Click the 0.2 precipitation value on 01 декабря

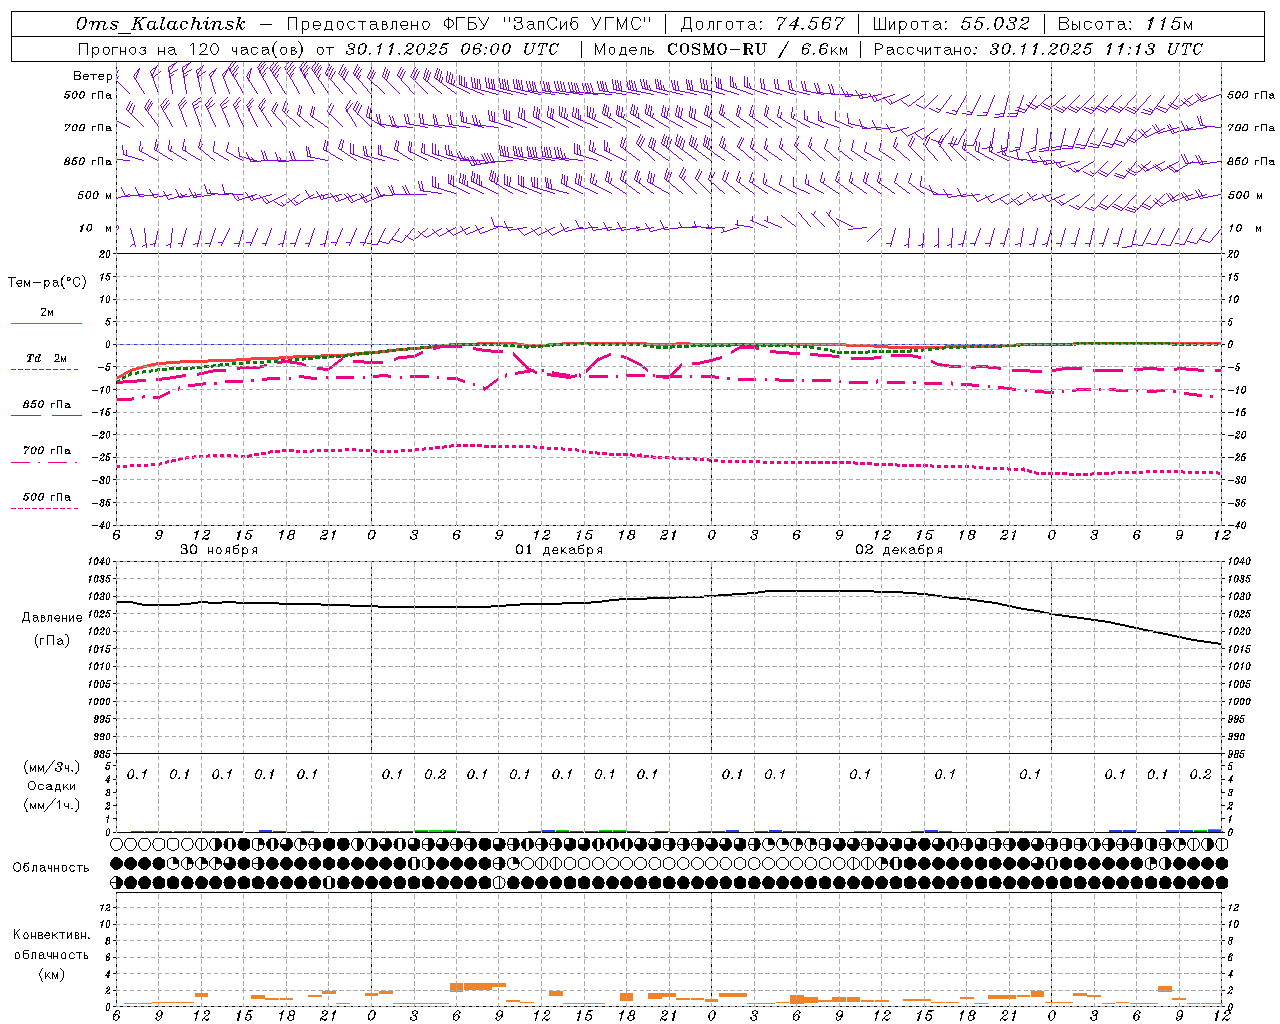point(435,775)
